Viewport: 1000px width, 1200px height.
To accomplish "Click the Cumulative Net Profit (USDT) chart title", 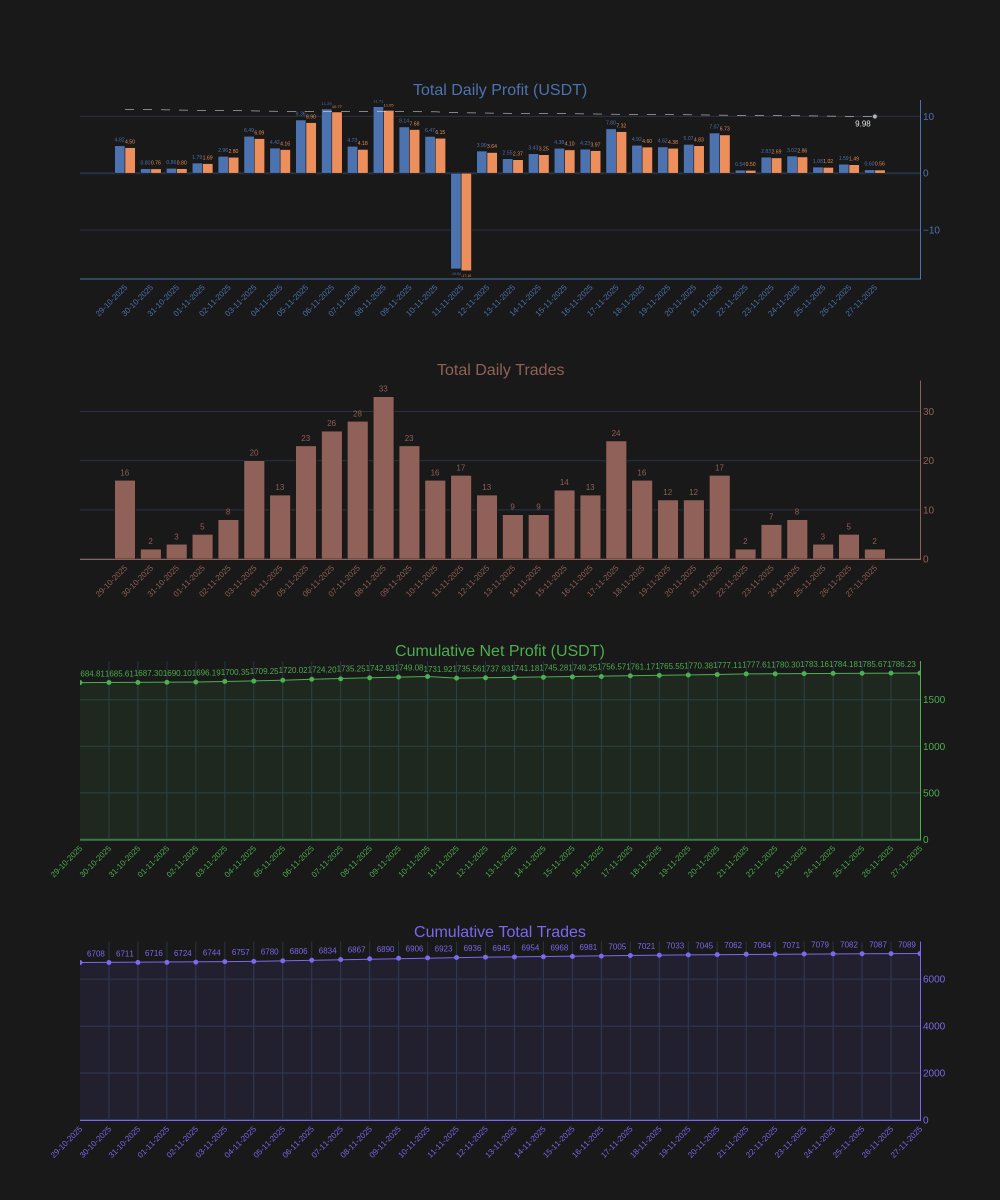I will tap(500, 650).
